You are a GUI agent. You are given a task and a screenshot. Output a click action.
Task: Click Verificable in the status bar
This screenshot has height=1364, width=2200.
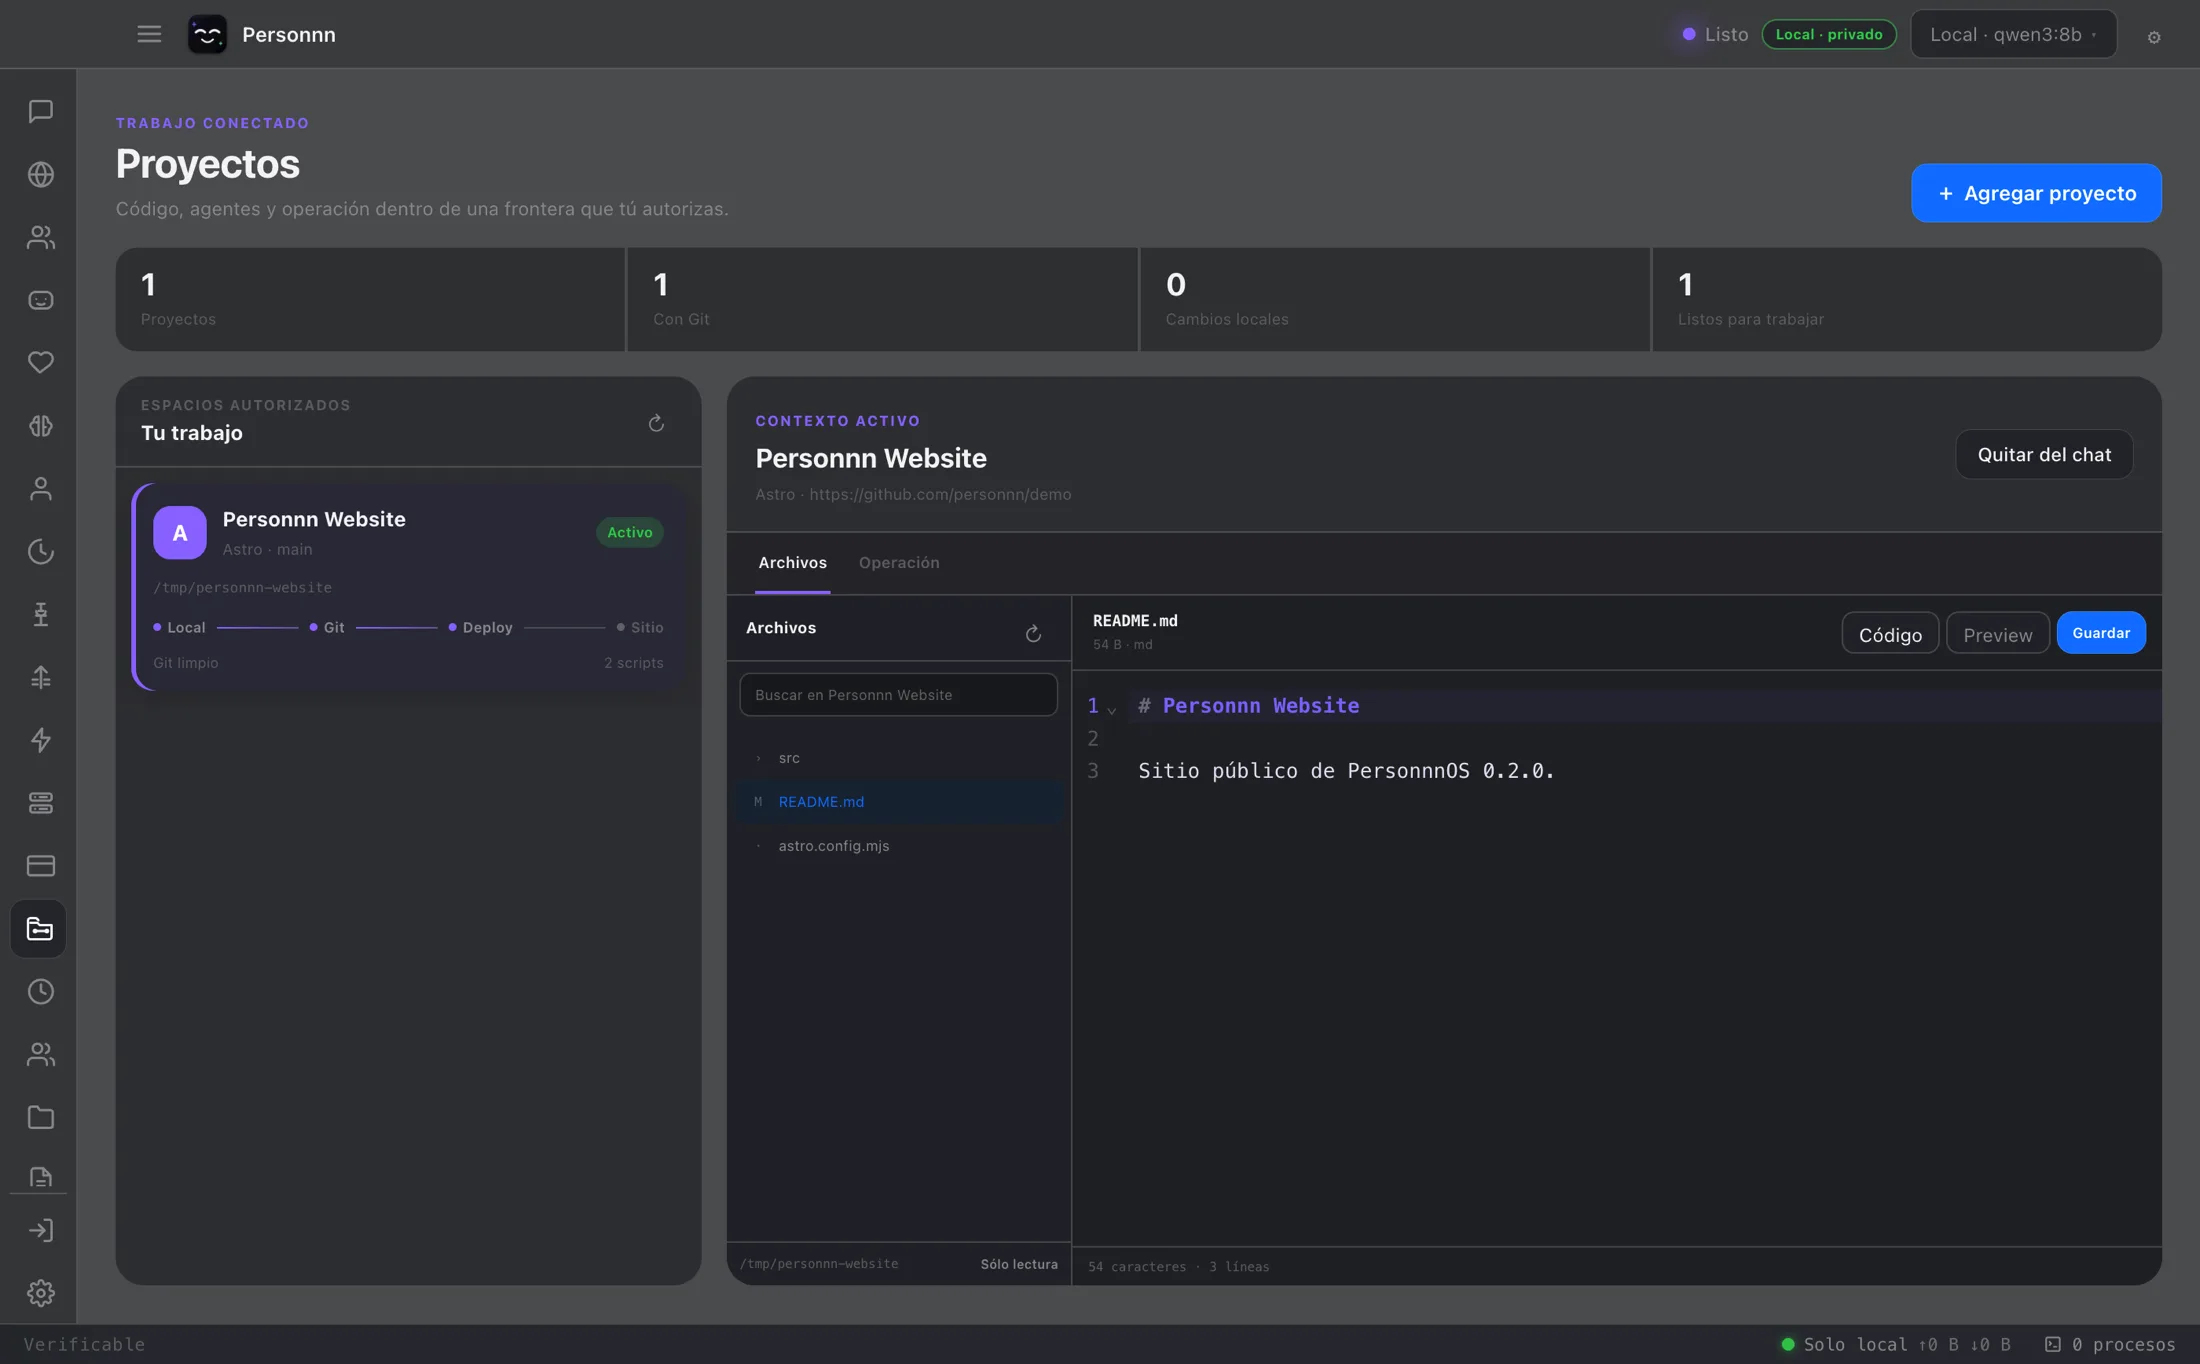pos(84,1344)
